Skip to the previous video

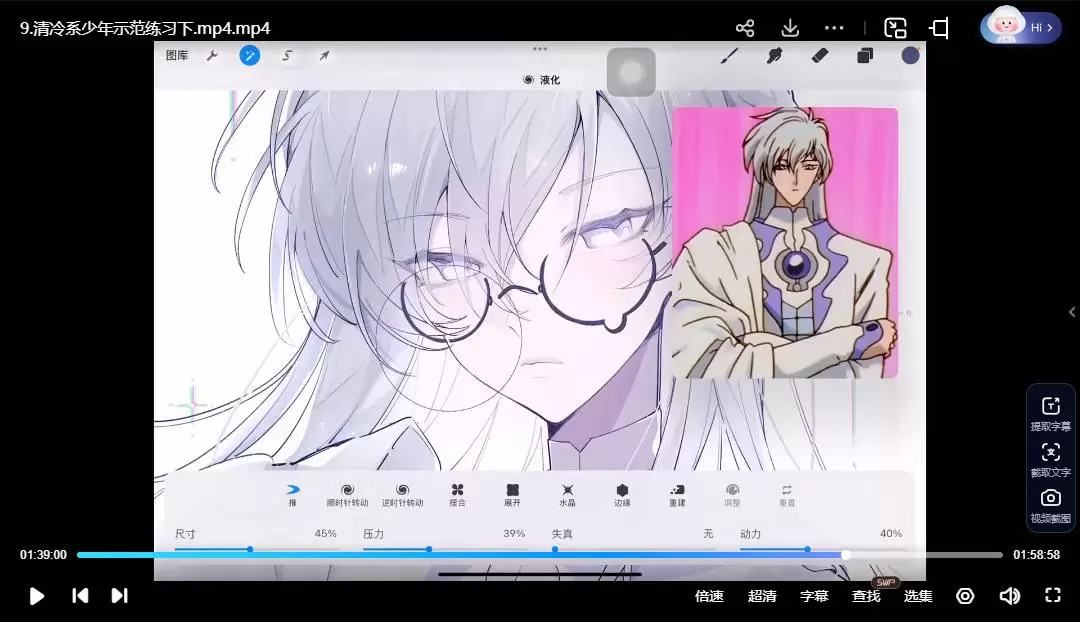[80, 596]
